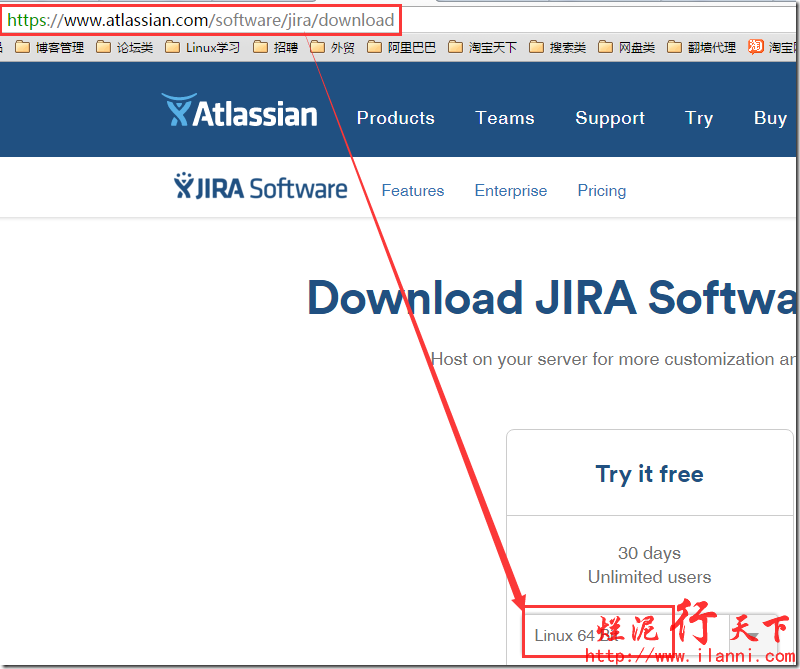Open the Support menu
Screen dimensions: 800x669
[610, 118]
